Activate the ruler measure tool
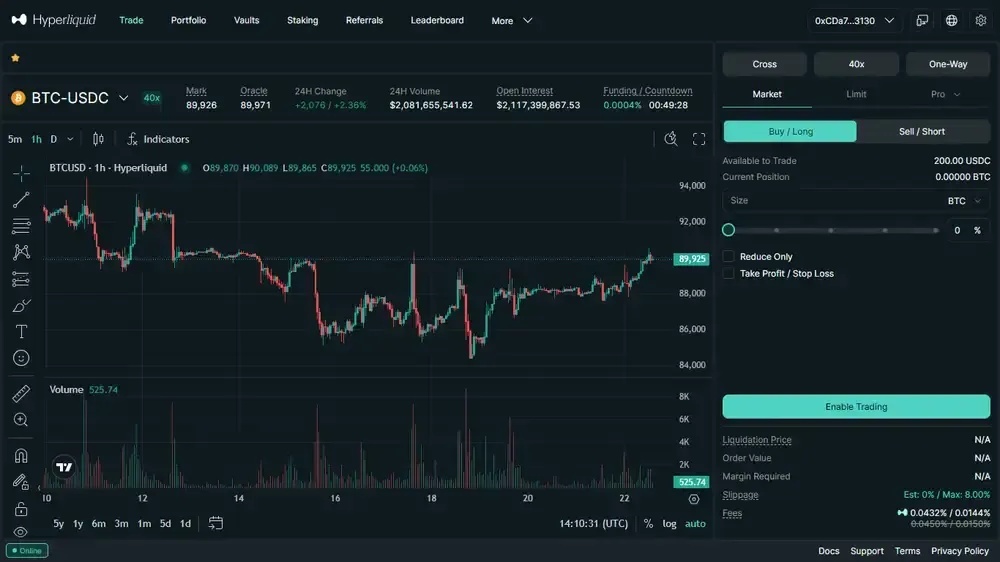Screen dimensions: 1000x562 coord(21,394)
